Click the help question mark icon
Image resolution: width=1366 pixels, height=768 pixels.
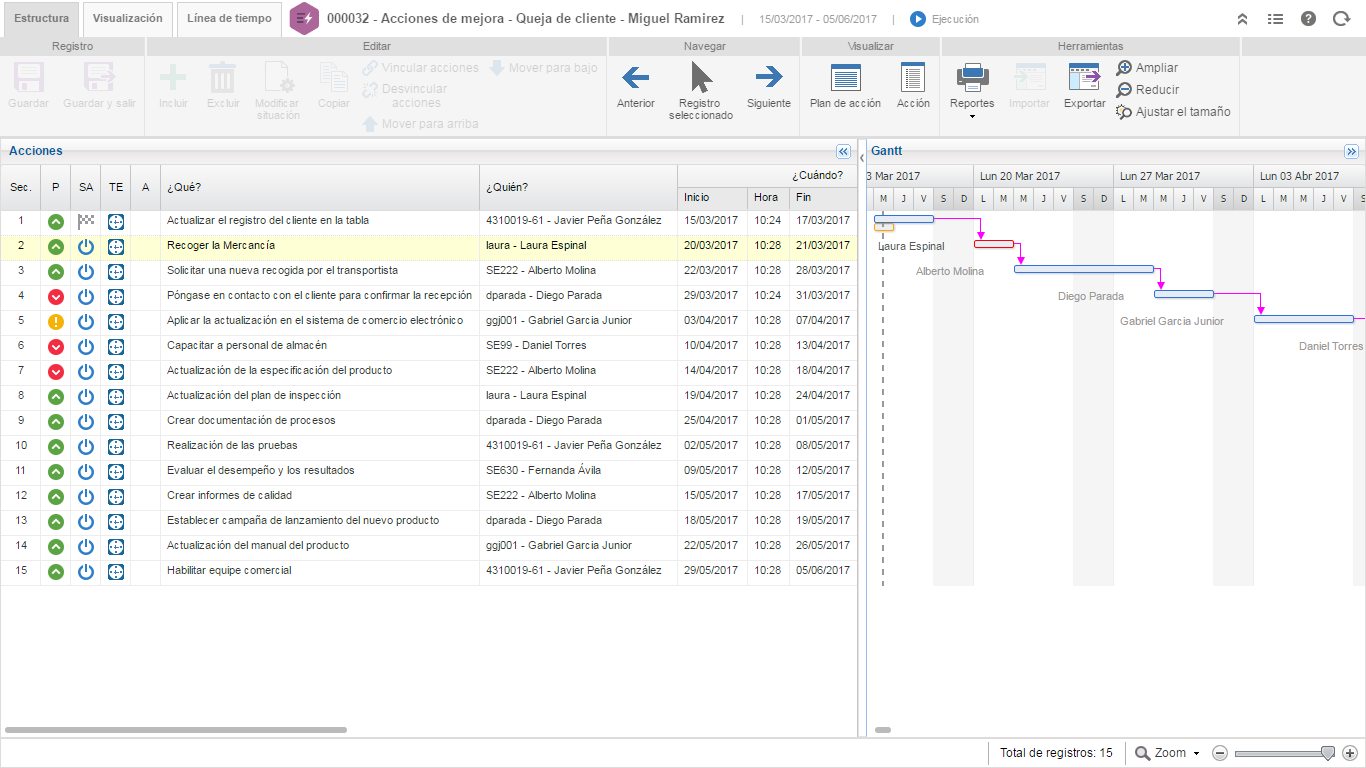pos(1308,19)
